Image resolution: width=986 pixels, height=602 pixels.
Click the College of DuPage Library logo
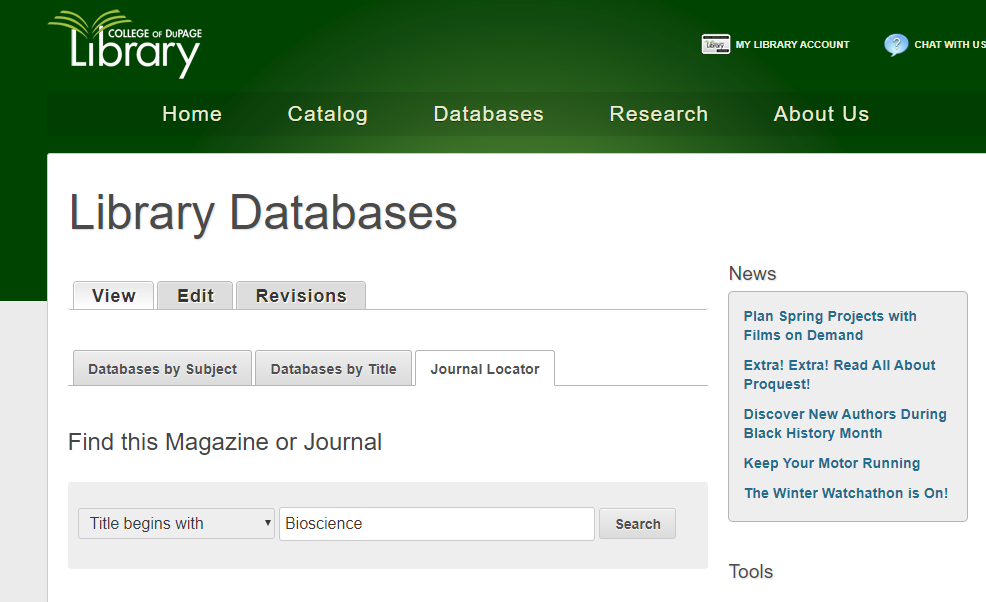[125, 44]
